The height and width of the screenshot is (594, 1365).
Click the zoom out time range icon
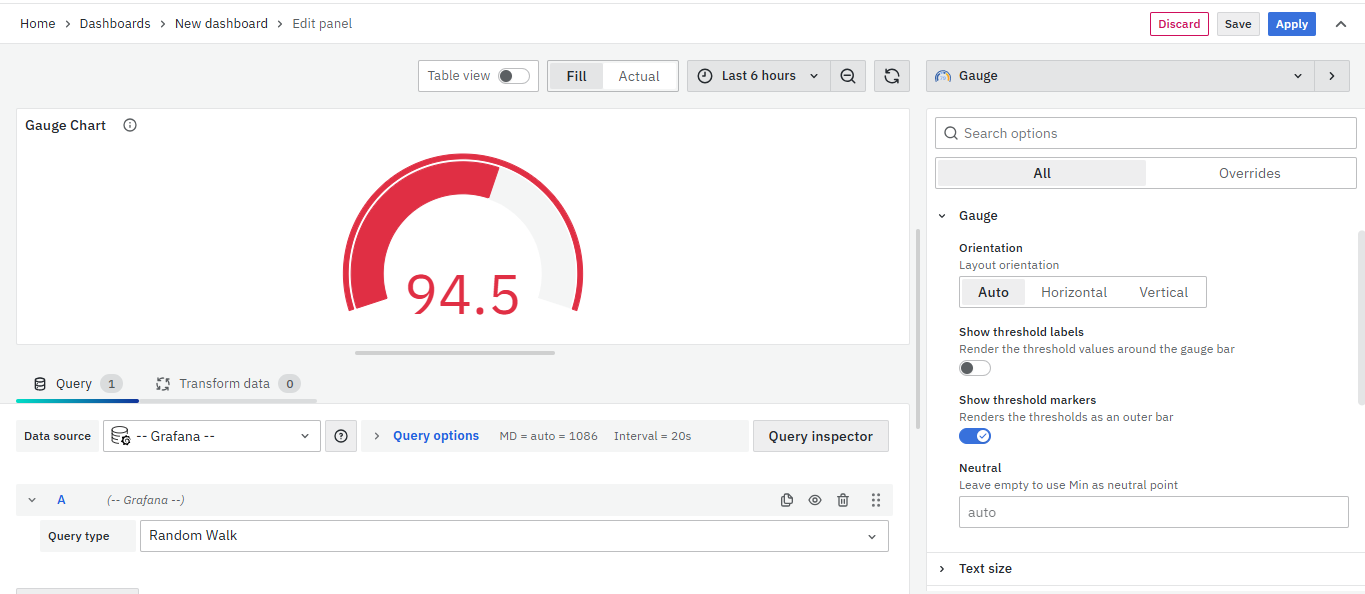click(x=848, y=76)
